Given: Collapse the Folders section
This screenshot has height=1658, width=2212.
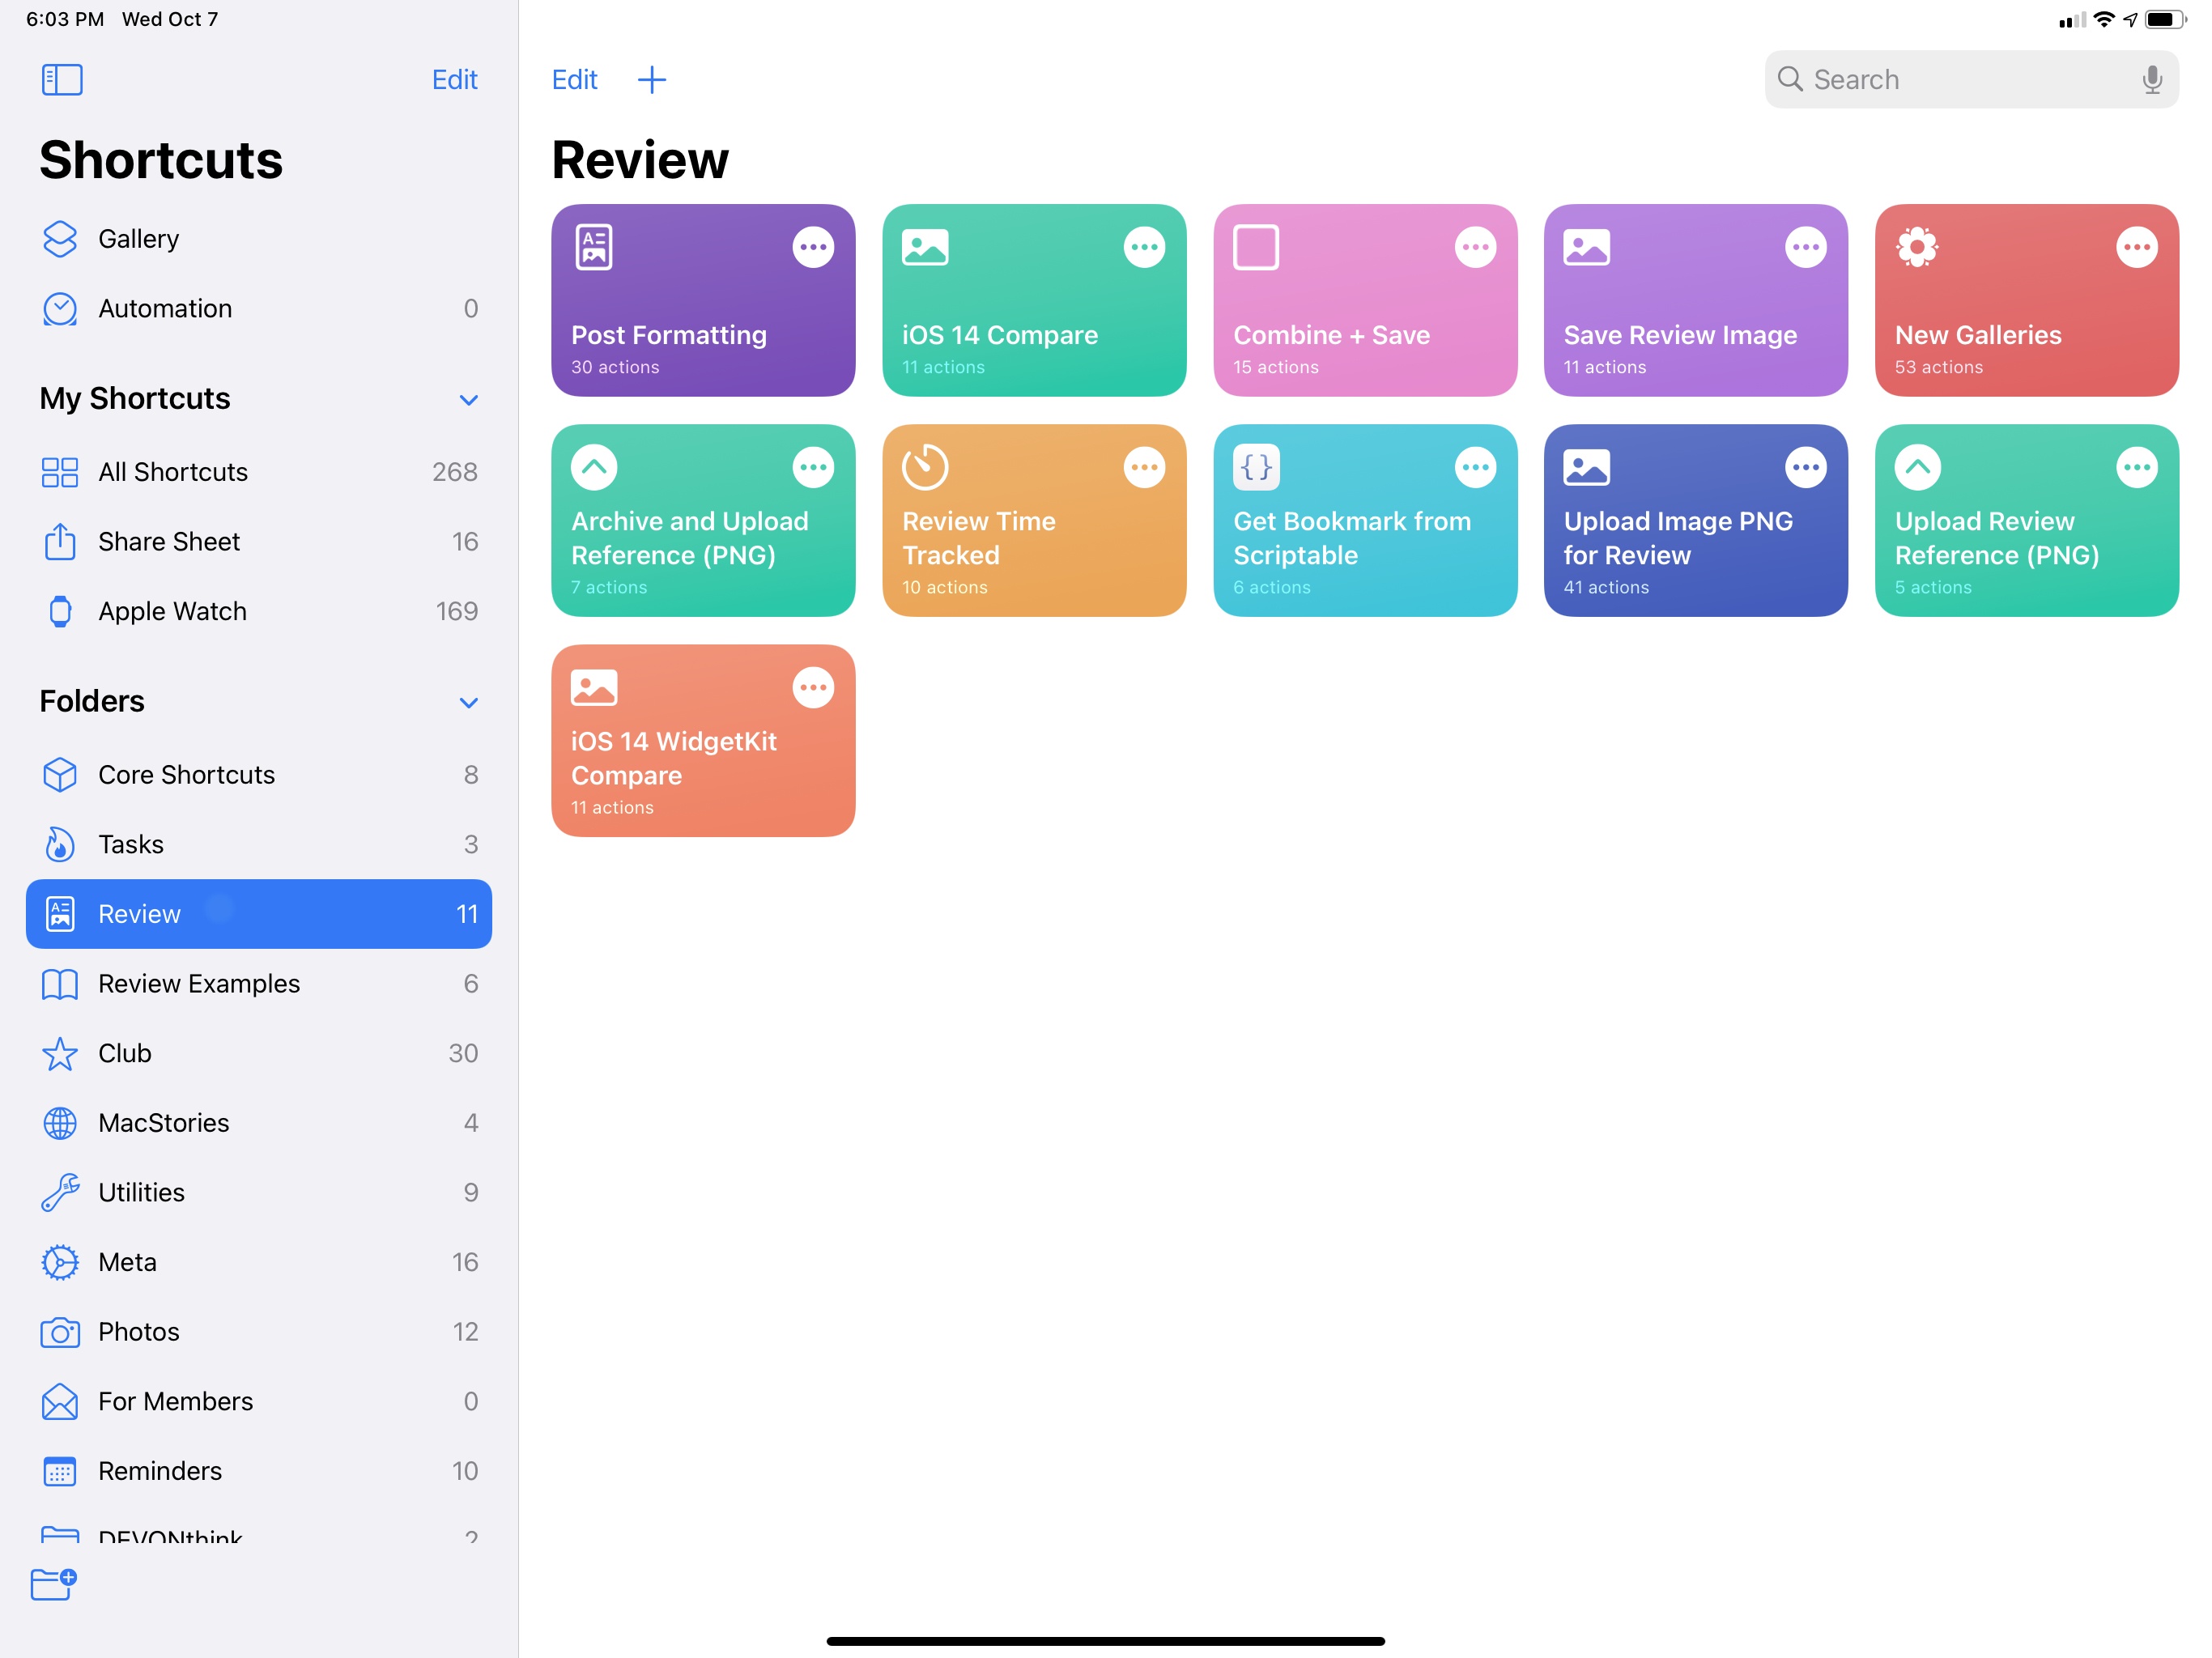Looking at the screenshot, I should point(468,703).
